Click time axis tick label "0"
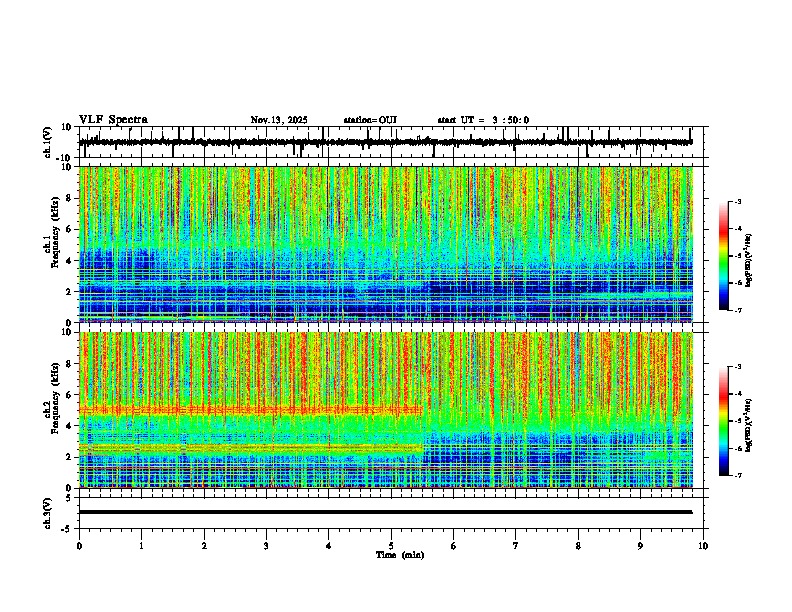The width and height of the screenshot is (792, 612). (x=79, y=546)
